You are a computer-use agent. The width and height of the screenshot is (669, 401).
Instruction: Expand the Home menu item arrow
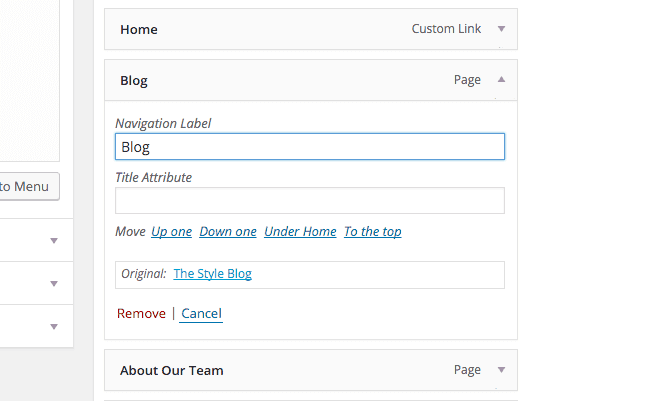[501, 29]
